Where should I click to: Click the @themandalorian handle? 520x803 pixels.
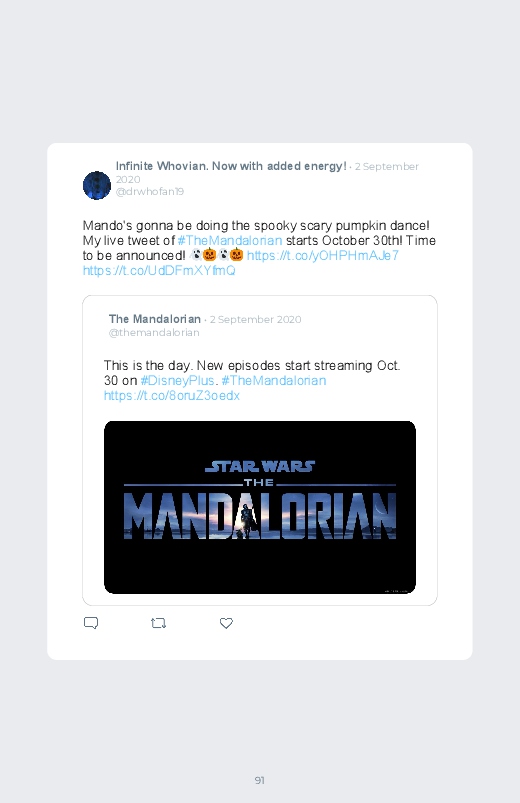[154, 332]
